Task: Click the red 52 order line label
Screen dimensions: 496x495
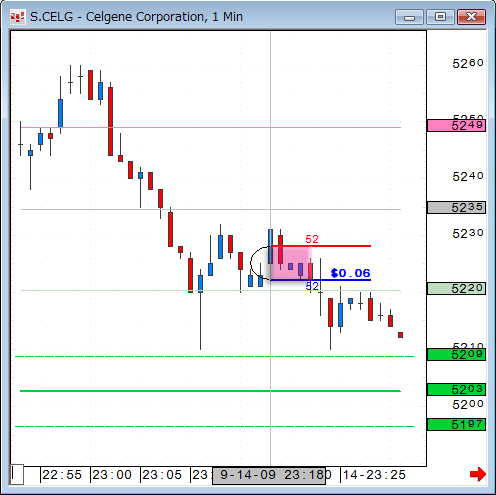Action: 312,239
